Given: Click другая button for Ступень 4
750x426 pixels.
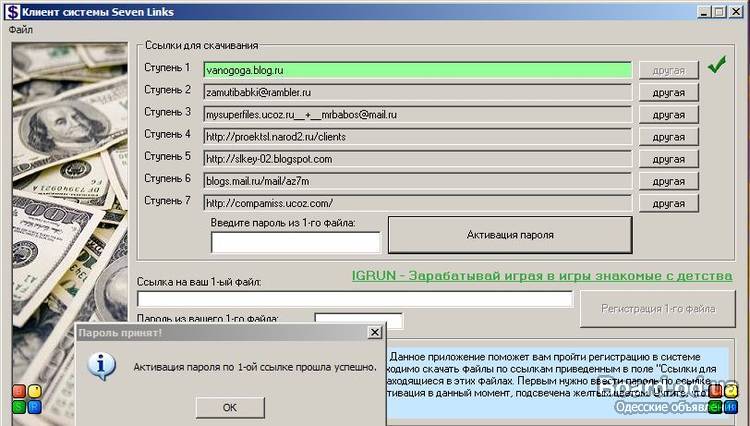Looking at the screenshot, I should [668, 136].
